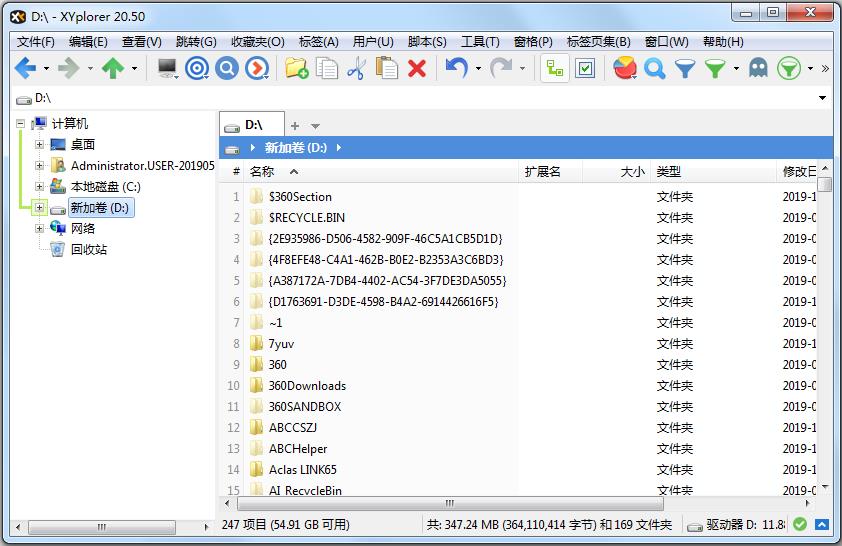Collapse the 计算机 tree node
Viewport: 842px width, 546px height.
[20, 123]
